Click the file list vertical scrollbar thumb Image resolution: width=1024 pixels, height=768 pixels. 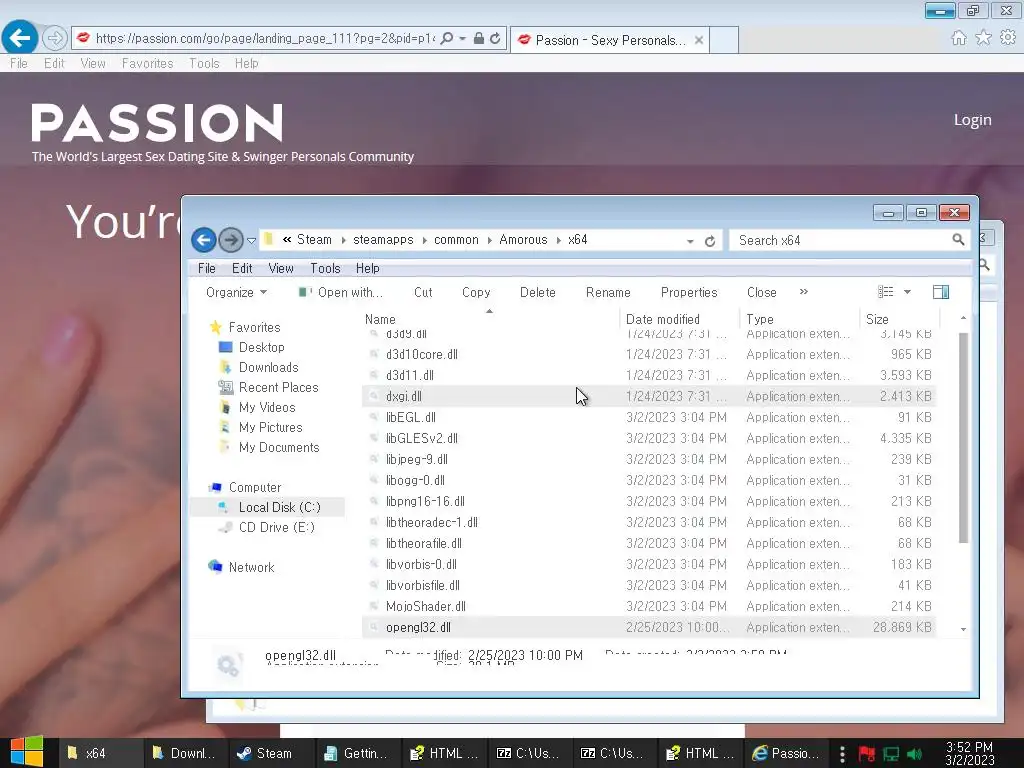[x=963, y=438]
